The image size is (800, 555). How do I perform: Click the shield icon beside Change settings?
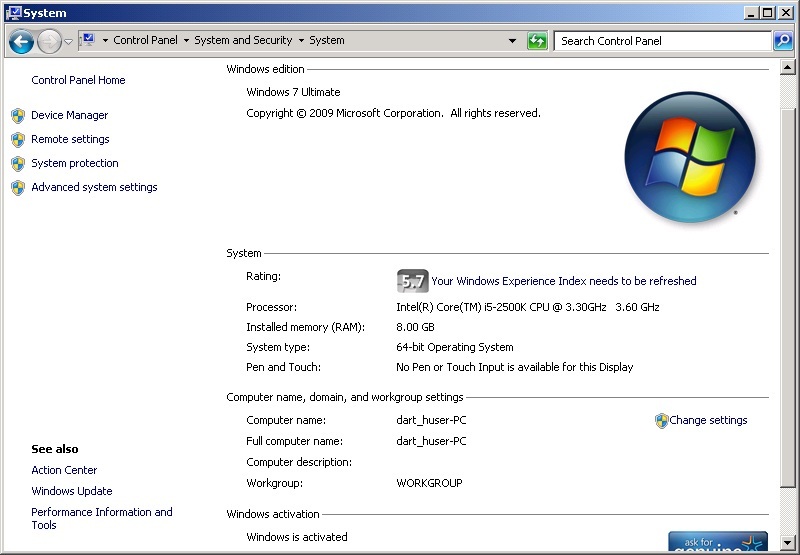click(661, 421)
